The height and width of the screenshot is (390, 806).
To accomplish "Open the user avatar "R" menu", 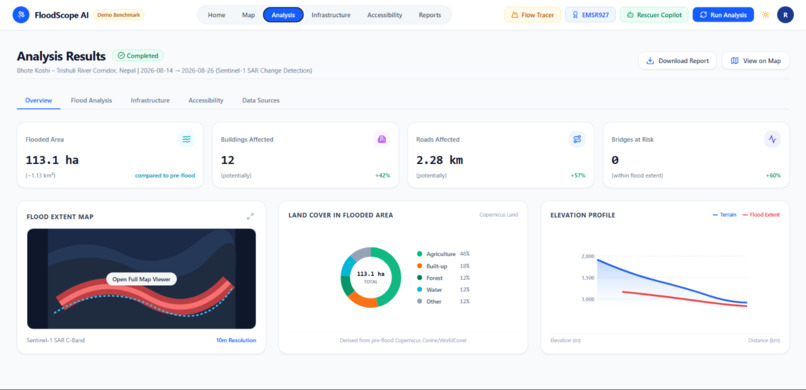I will (x=785, y=15).
